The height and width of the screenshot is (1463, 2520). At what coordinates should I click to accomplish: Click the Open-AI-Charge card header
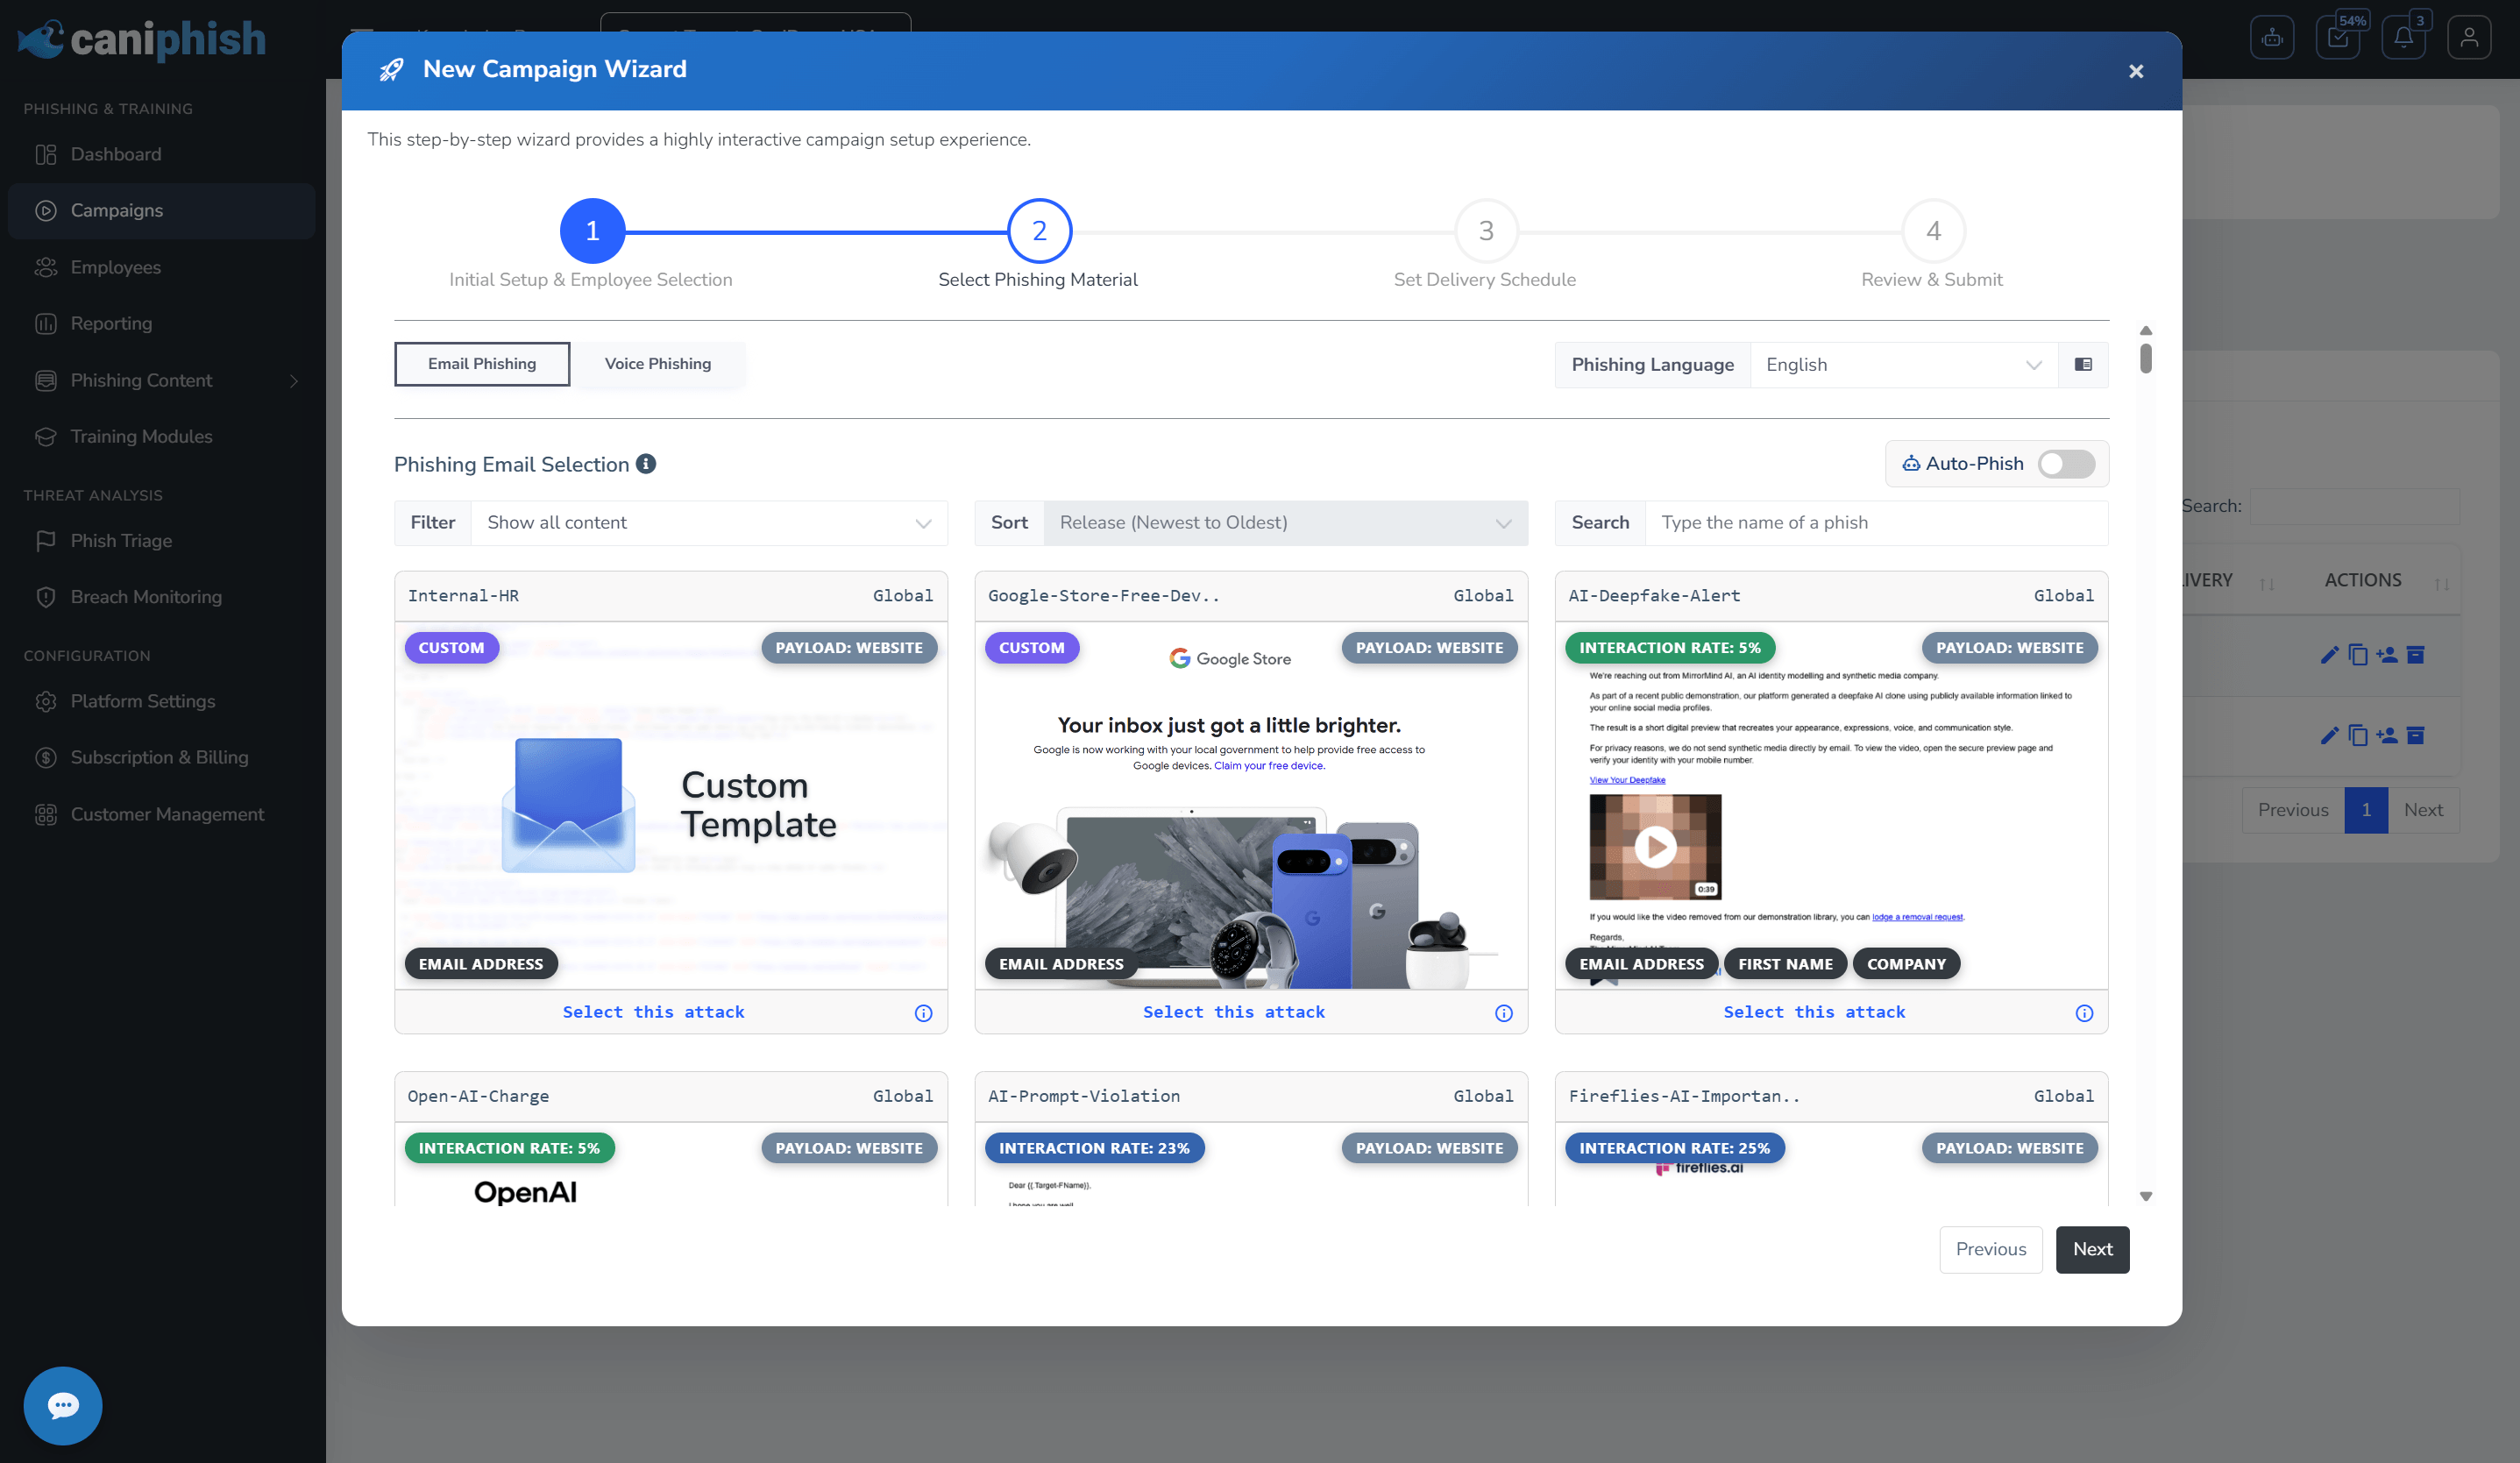pyautogui.click(x=671, y=1096)
